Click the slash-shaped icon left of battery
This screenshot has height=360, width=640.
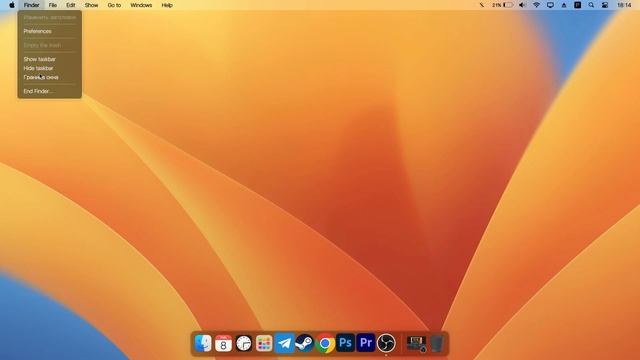(x=482, y=5)
